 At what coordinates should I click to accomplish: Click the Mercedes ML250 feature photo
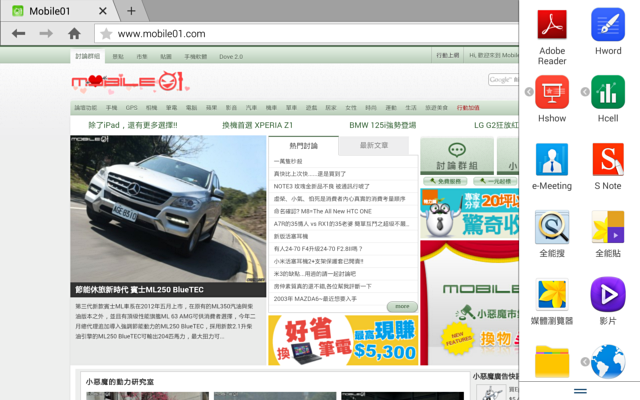coord(168,209)
